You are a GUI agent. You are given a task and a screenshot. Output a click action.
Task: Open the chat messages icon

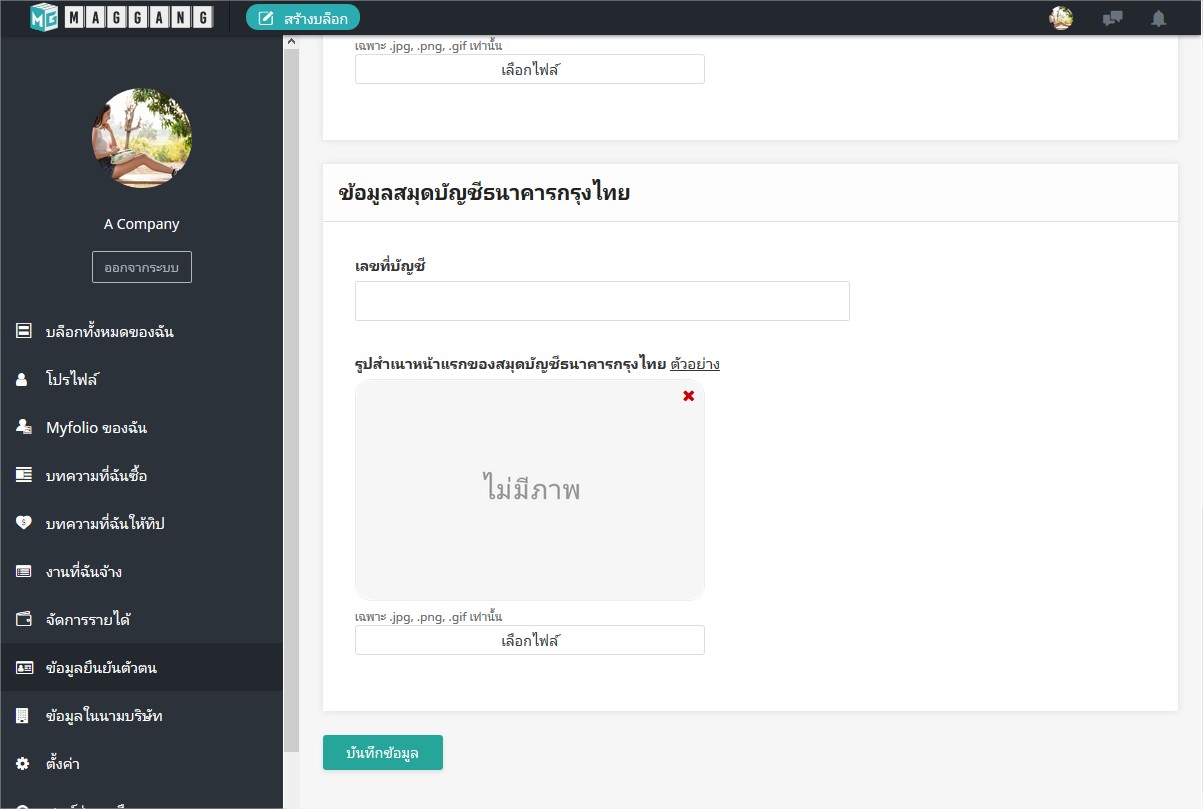(x=1112, y=18)
